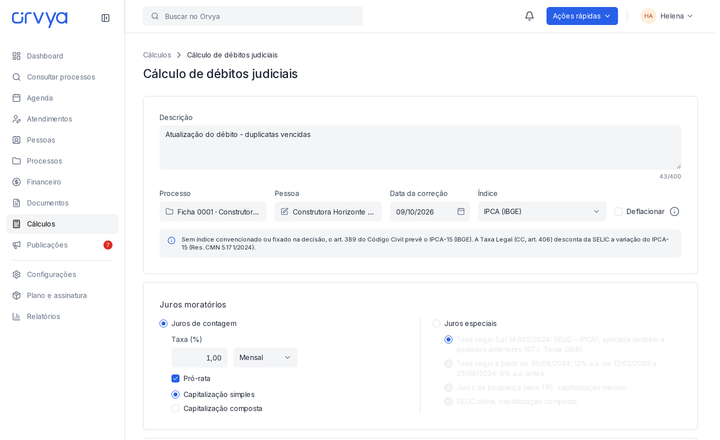This screenshot has height=440, width=720.
Task: Click the Configurações gear icon
Action: (17, 275)
